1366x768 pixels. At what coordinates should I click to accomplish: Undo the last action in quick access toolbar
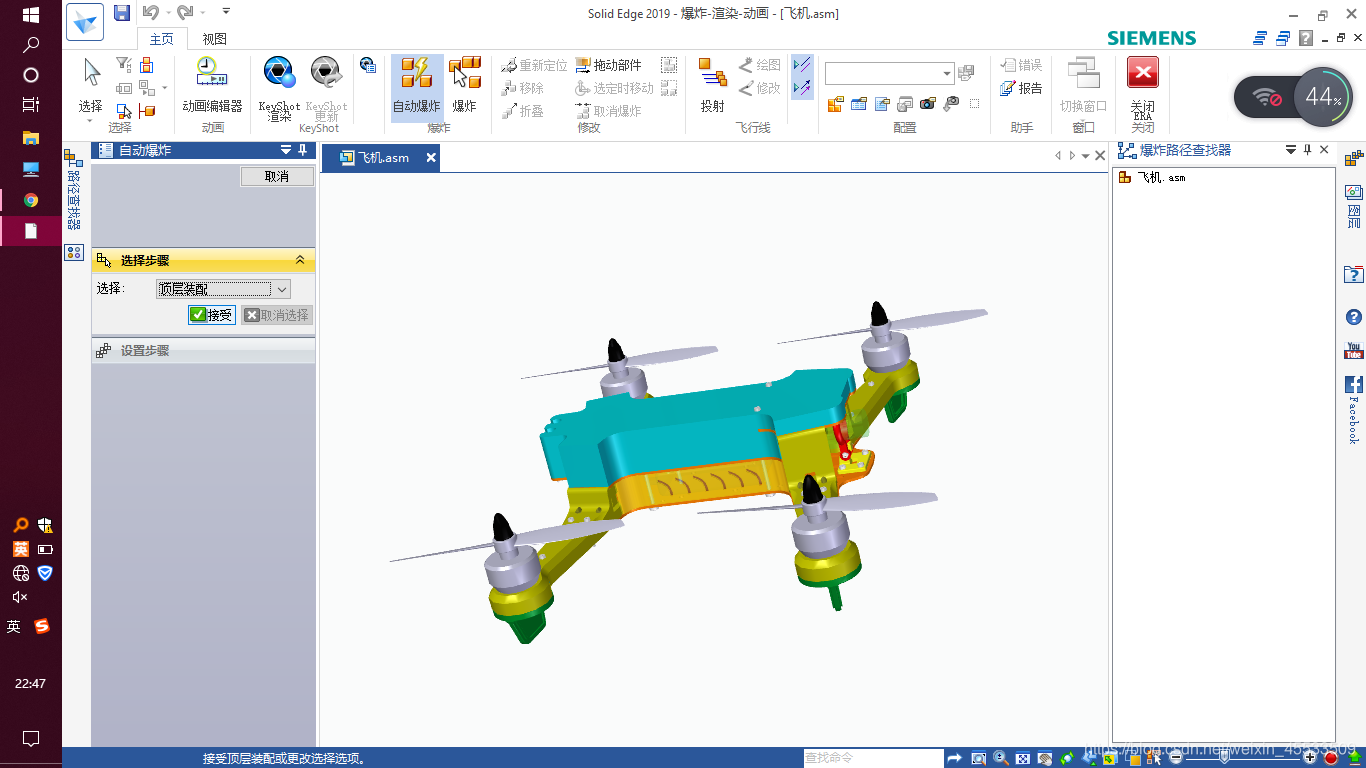coord(150,13)
